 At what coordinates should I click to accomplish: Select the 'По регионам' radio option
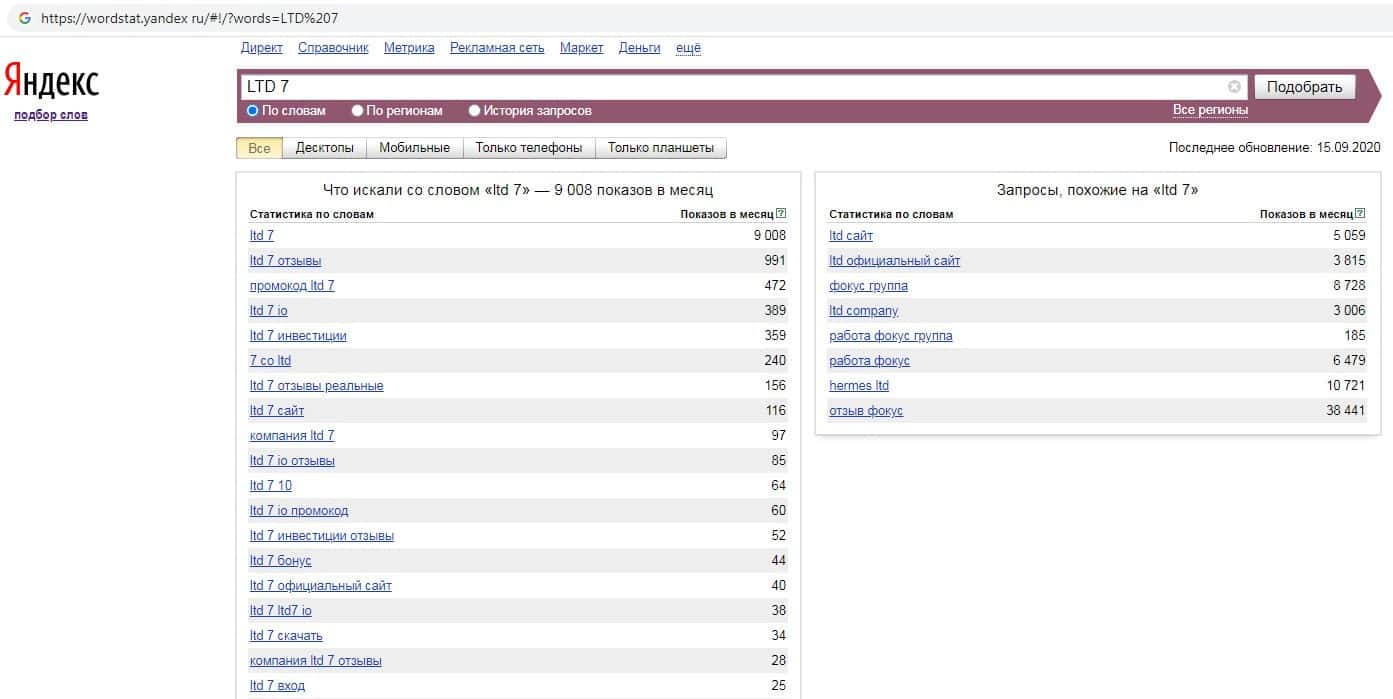click(358, 111)
